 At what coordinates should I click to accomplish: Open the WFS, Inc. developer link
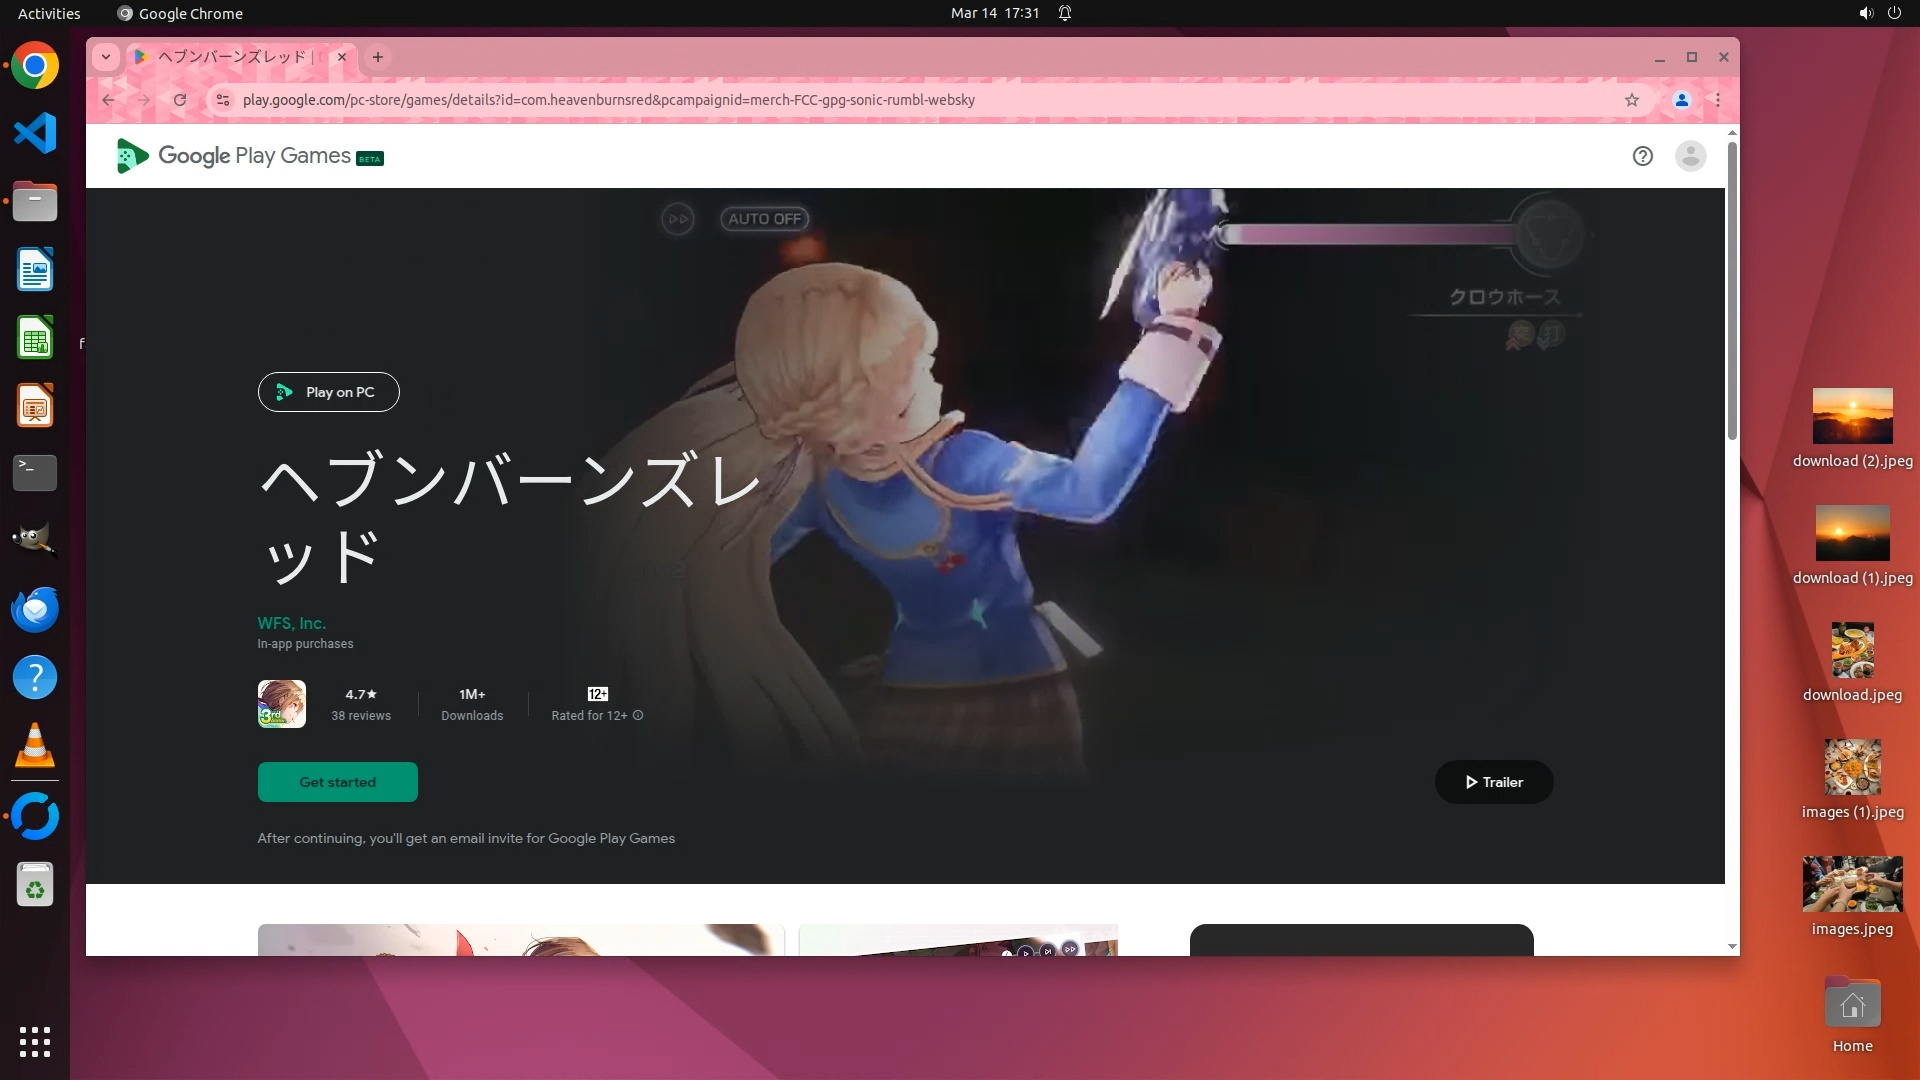(x=291, y=623)
